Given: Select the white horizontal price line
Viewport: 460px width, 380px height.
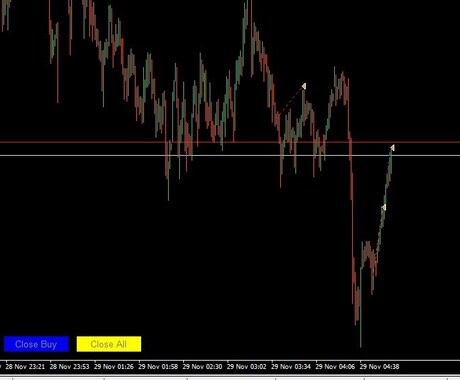Looking at the screenshot, I should 230,155.
